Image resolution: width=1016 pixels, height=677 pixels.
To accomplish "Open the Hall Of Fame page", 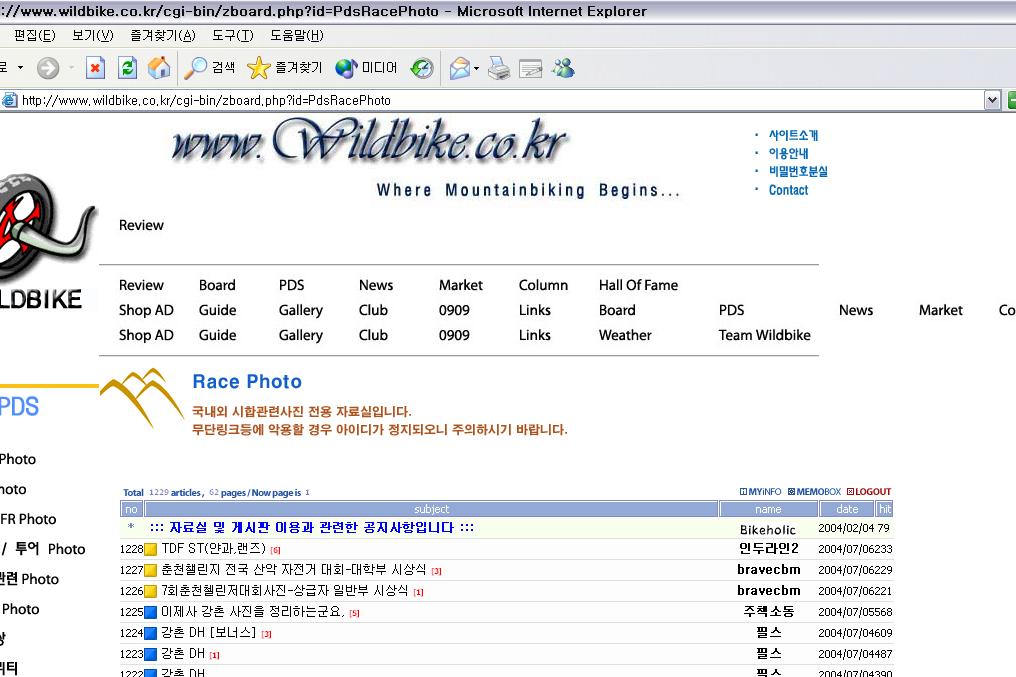I will [638, 285].
